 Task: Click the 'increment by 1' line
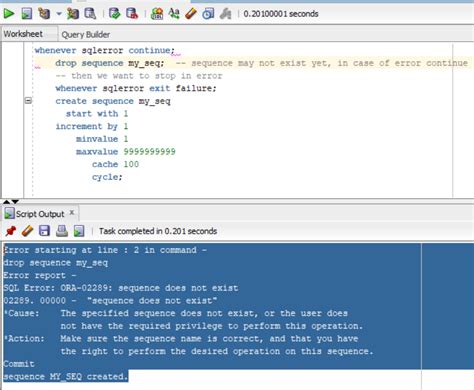(x=92, y=126)
